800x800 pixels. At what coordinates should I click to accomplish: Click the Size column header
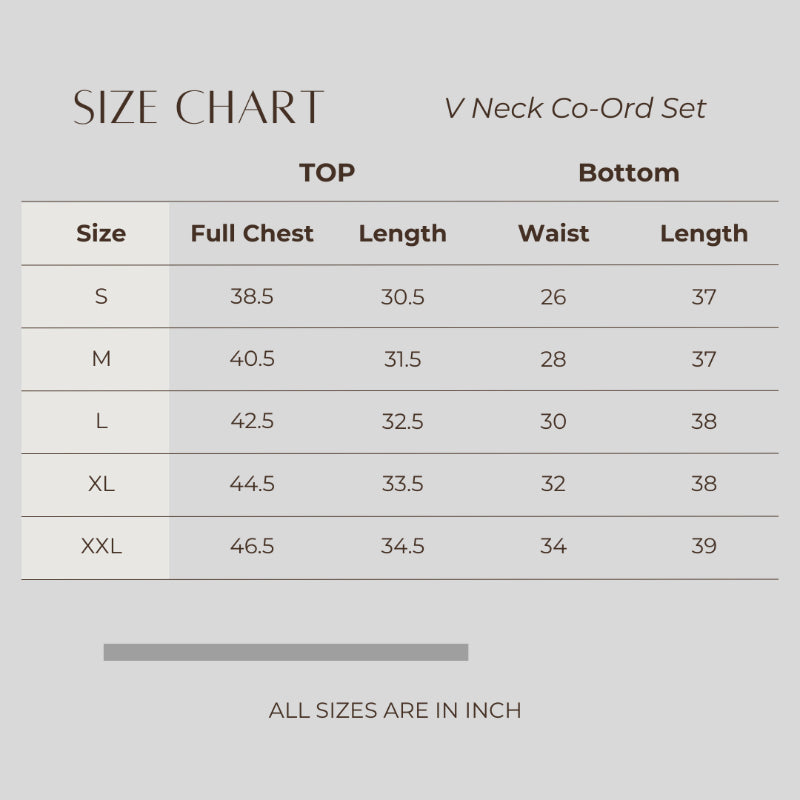tap(101, 234)
